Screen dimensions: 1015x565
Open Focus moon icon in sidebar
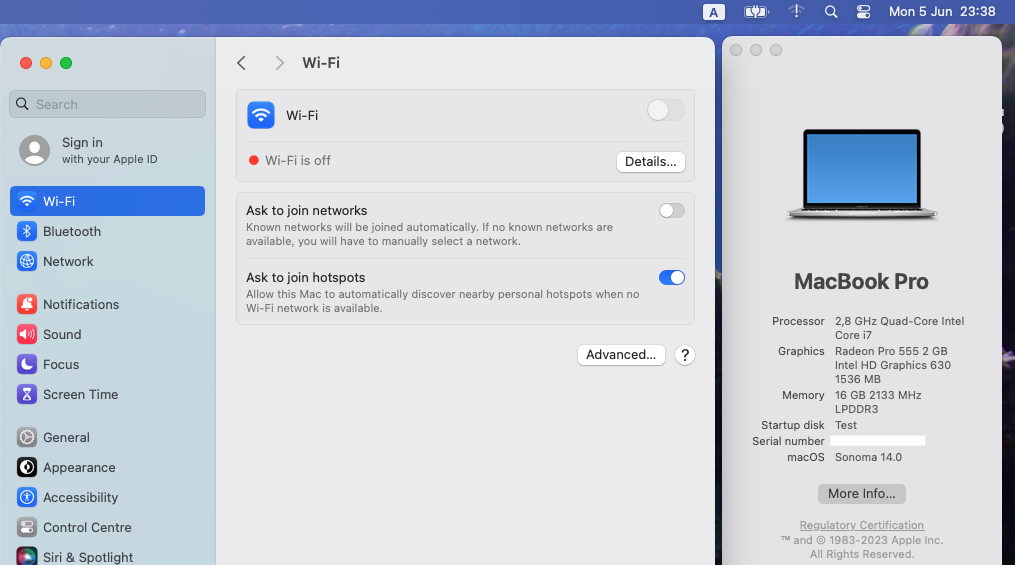click(x=27, y=364)
